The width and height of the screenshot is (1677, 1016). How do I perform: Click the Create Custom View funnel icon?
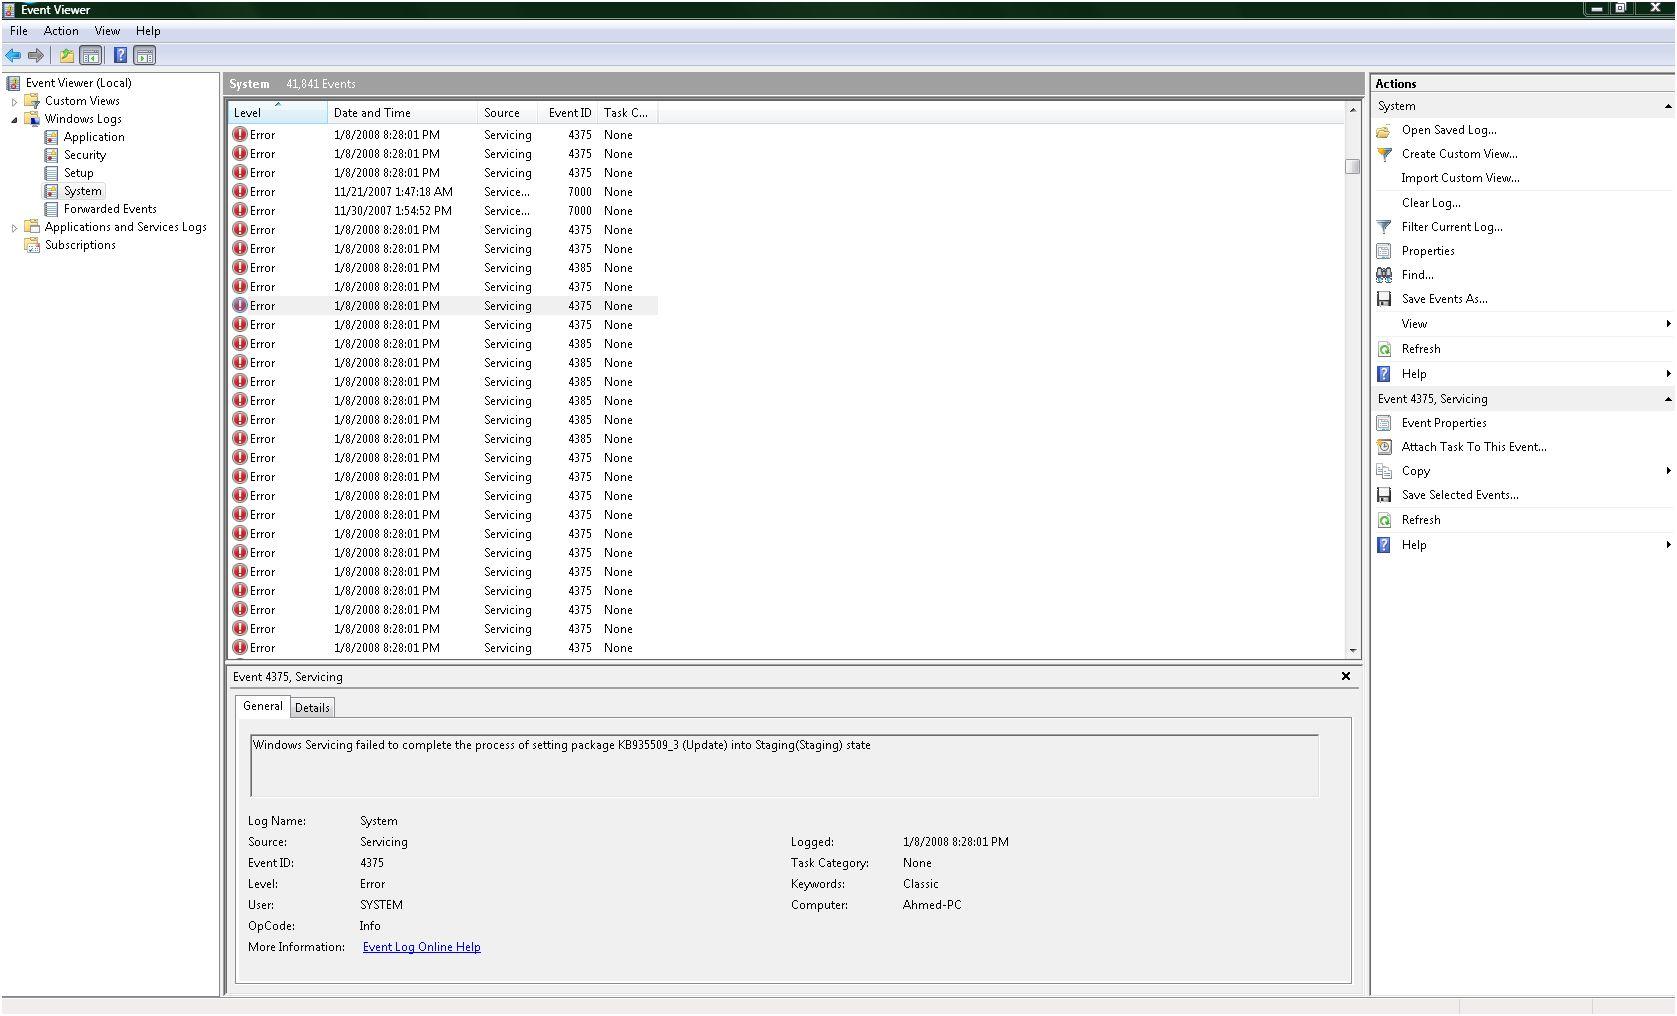(1384, 154)
